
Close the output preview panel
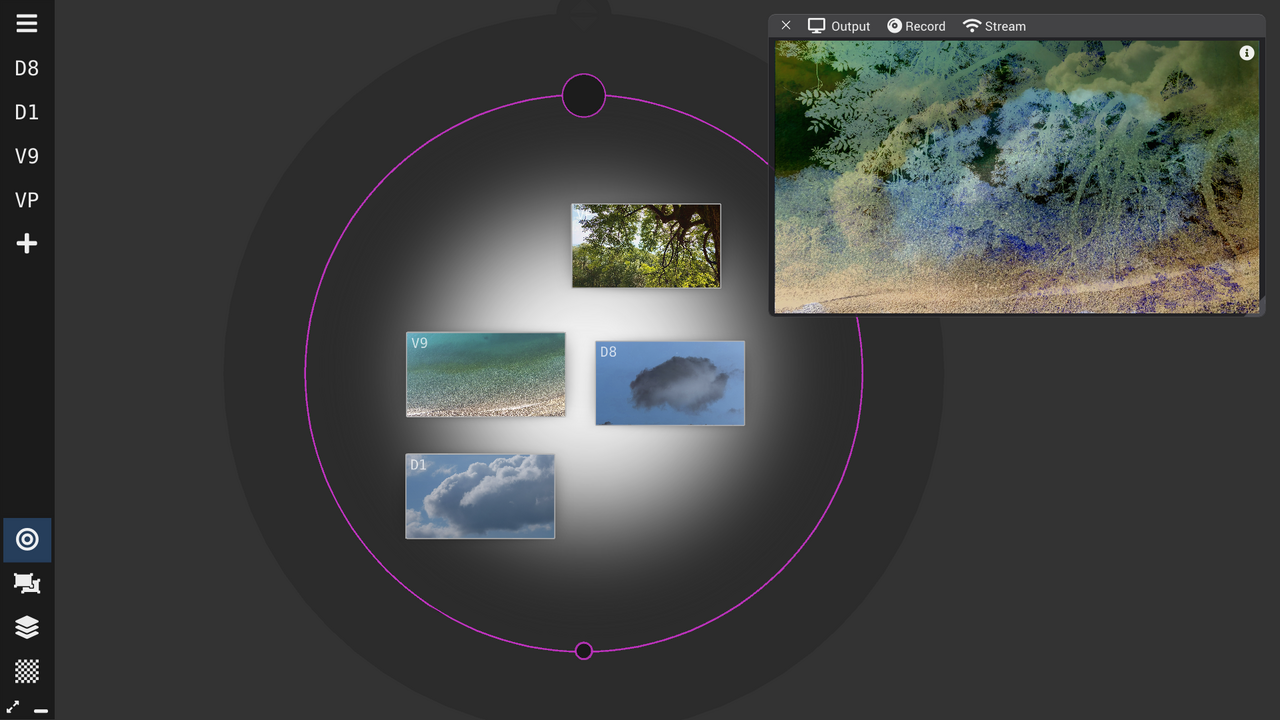(x=786, y=26)
